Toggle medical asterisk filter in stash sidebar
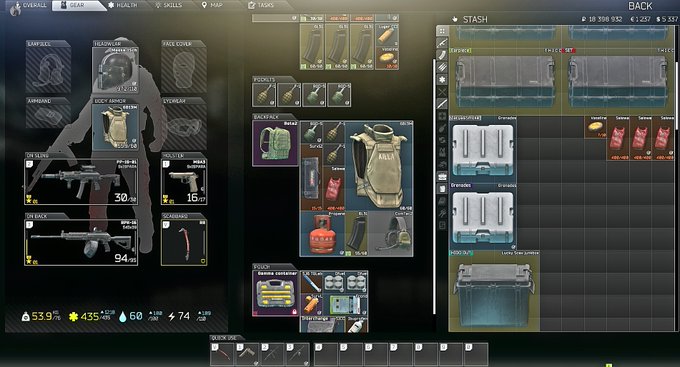This screenshot has height=367, width=680. tap(442, 80)
